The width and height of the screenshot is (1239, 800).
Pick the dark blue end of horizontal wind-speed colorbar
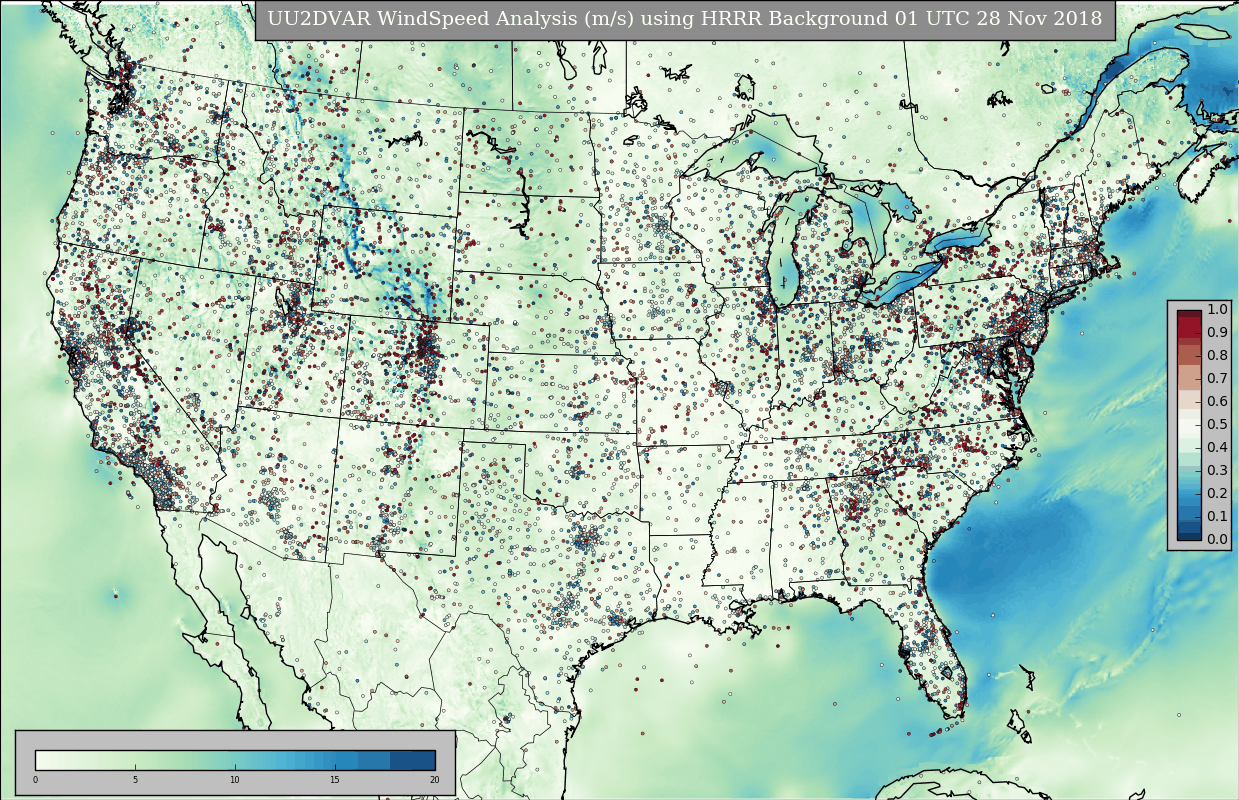412,760
